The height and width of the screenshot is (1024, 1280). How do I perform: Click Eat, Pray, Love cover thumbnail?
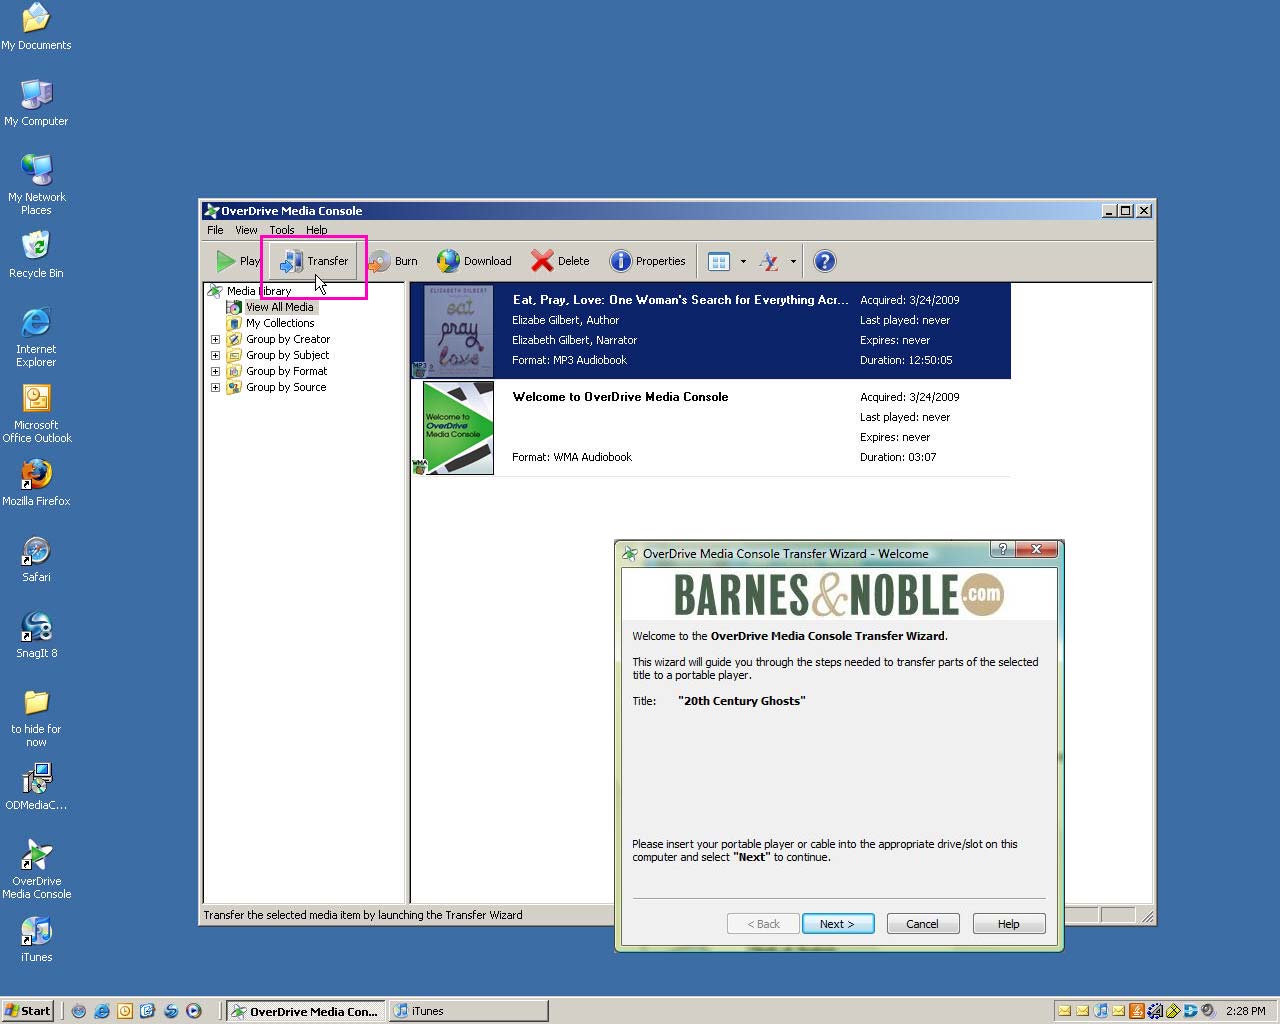[458, 330]
